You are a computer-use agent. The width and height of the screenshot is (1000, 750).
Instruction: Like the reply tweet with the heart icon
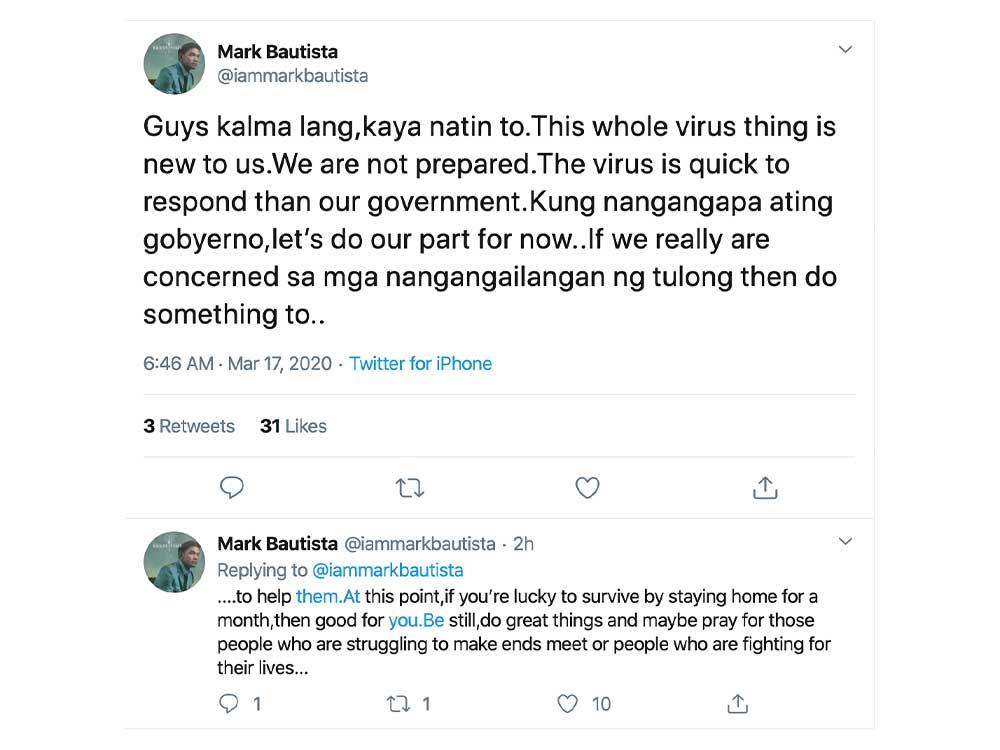[568, 703]
